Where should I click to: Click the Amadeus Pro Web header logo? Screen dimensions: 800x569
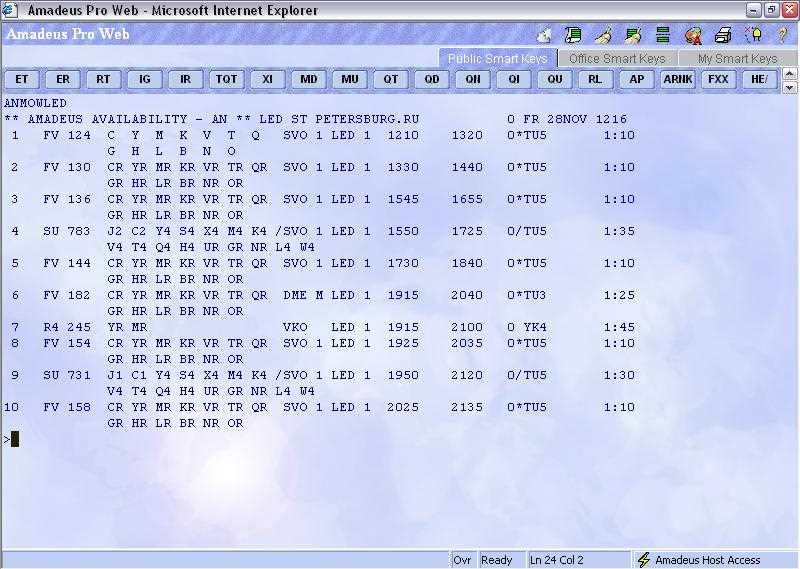pyautogui.click(x=68, y=34)
